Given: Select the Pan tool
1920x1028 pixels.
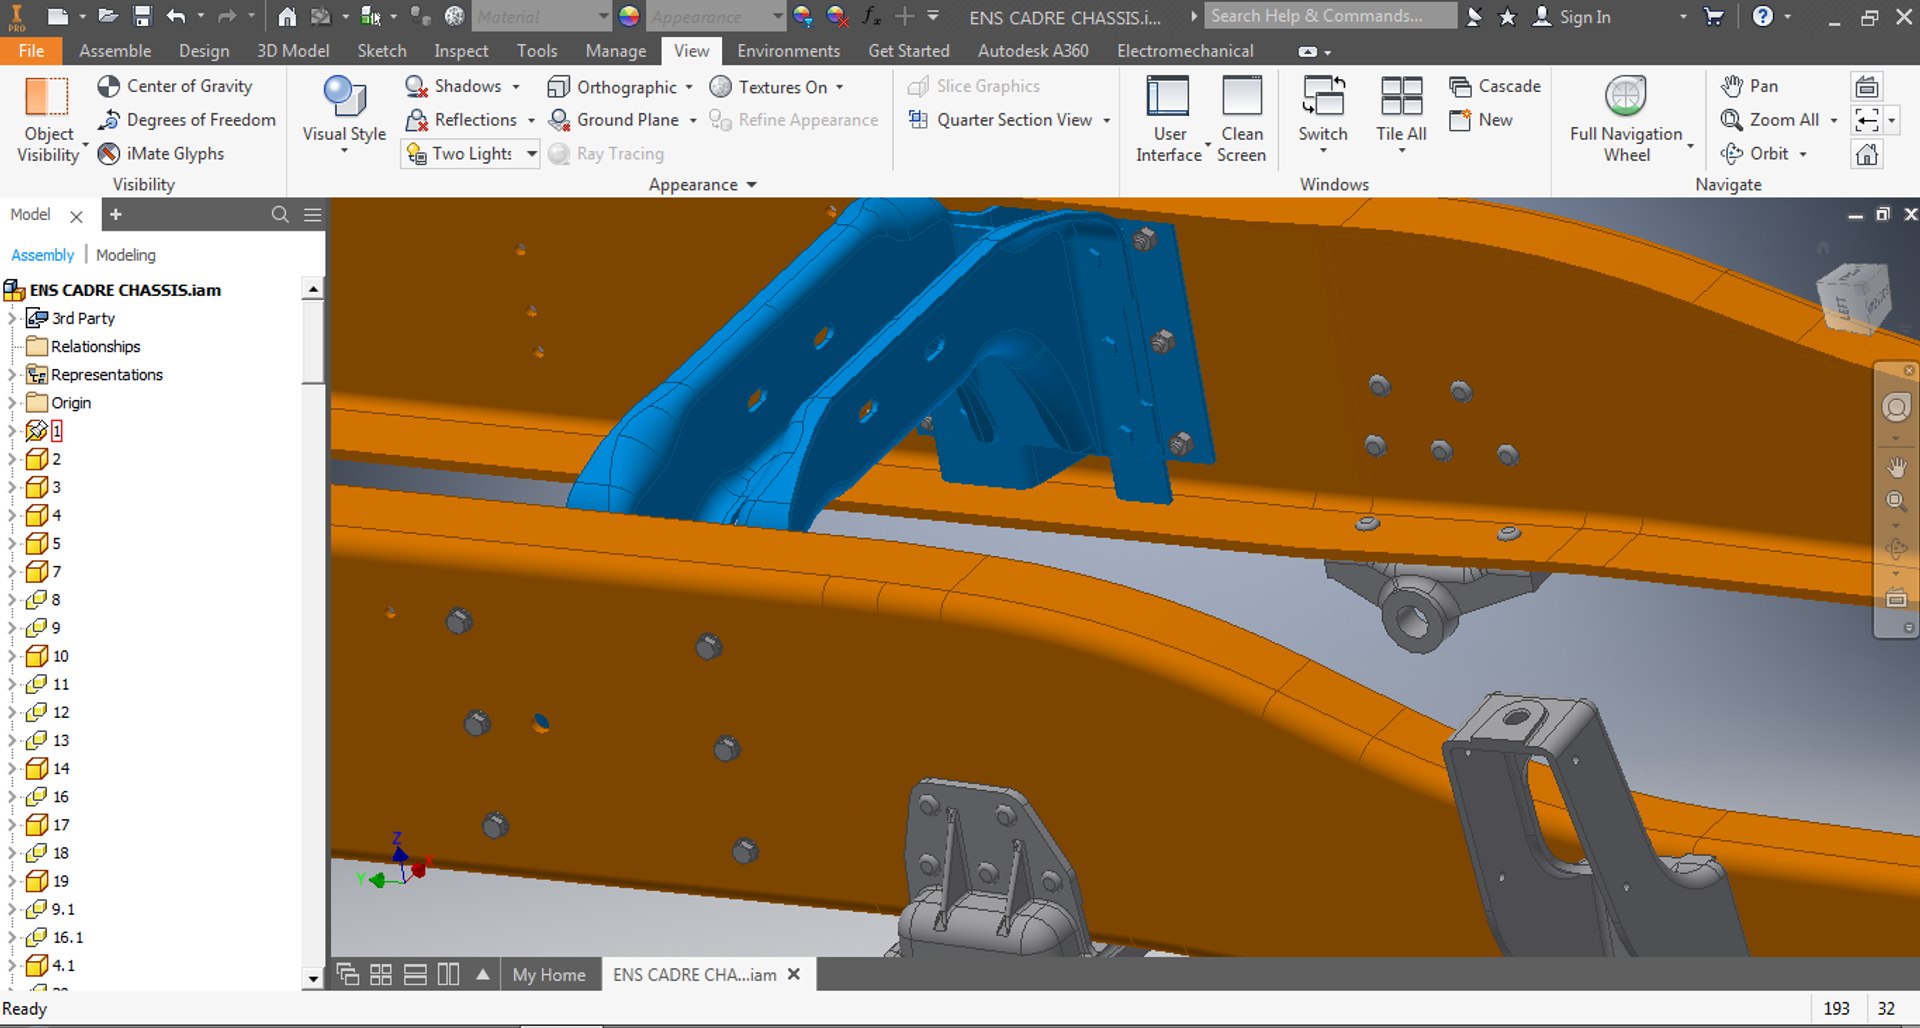Looking at the screenshot, I should [x=1749, y=86].
